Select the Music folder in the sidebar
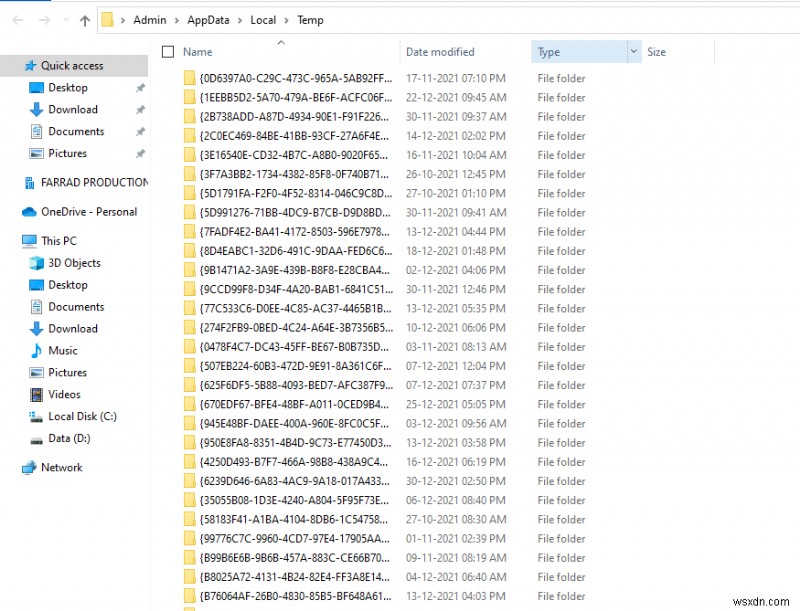Viewport: 800px width, 611px height. pyautogui.click(x=62, y=350)
